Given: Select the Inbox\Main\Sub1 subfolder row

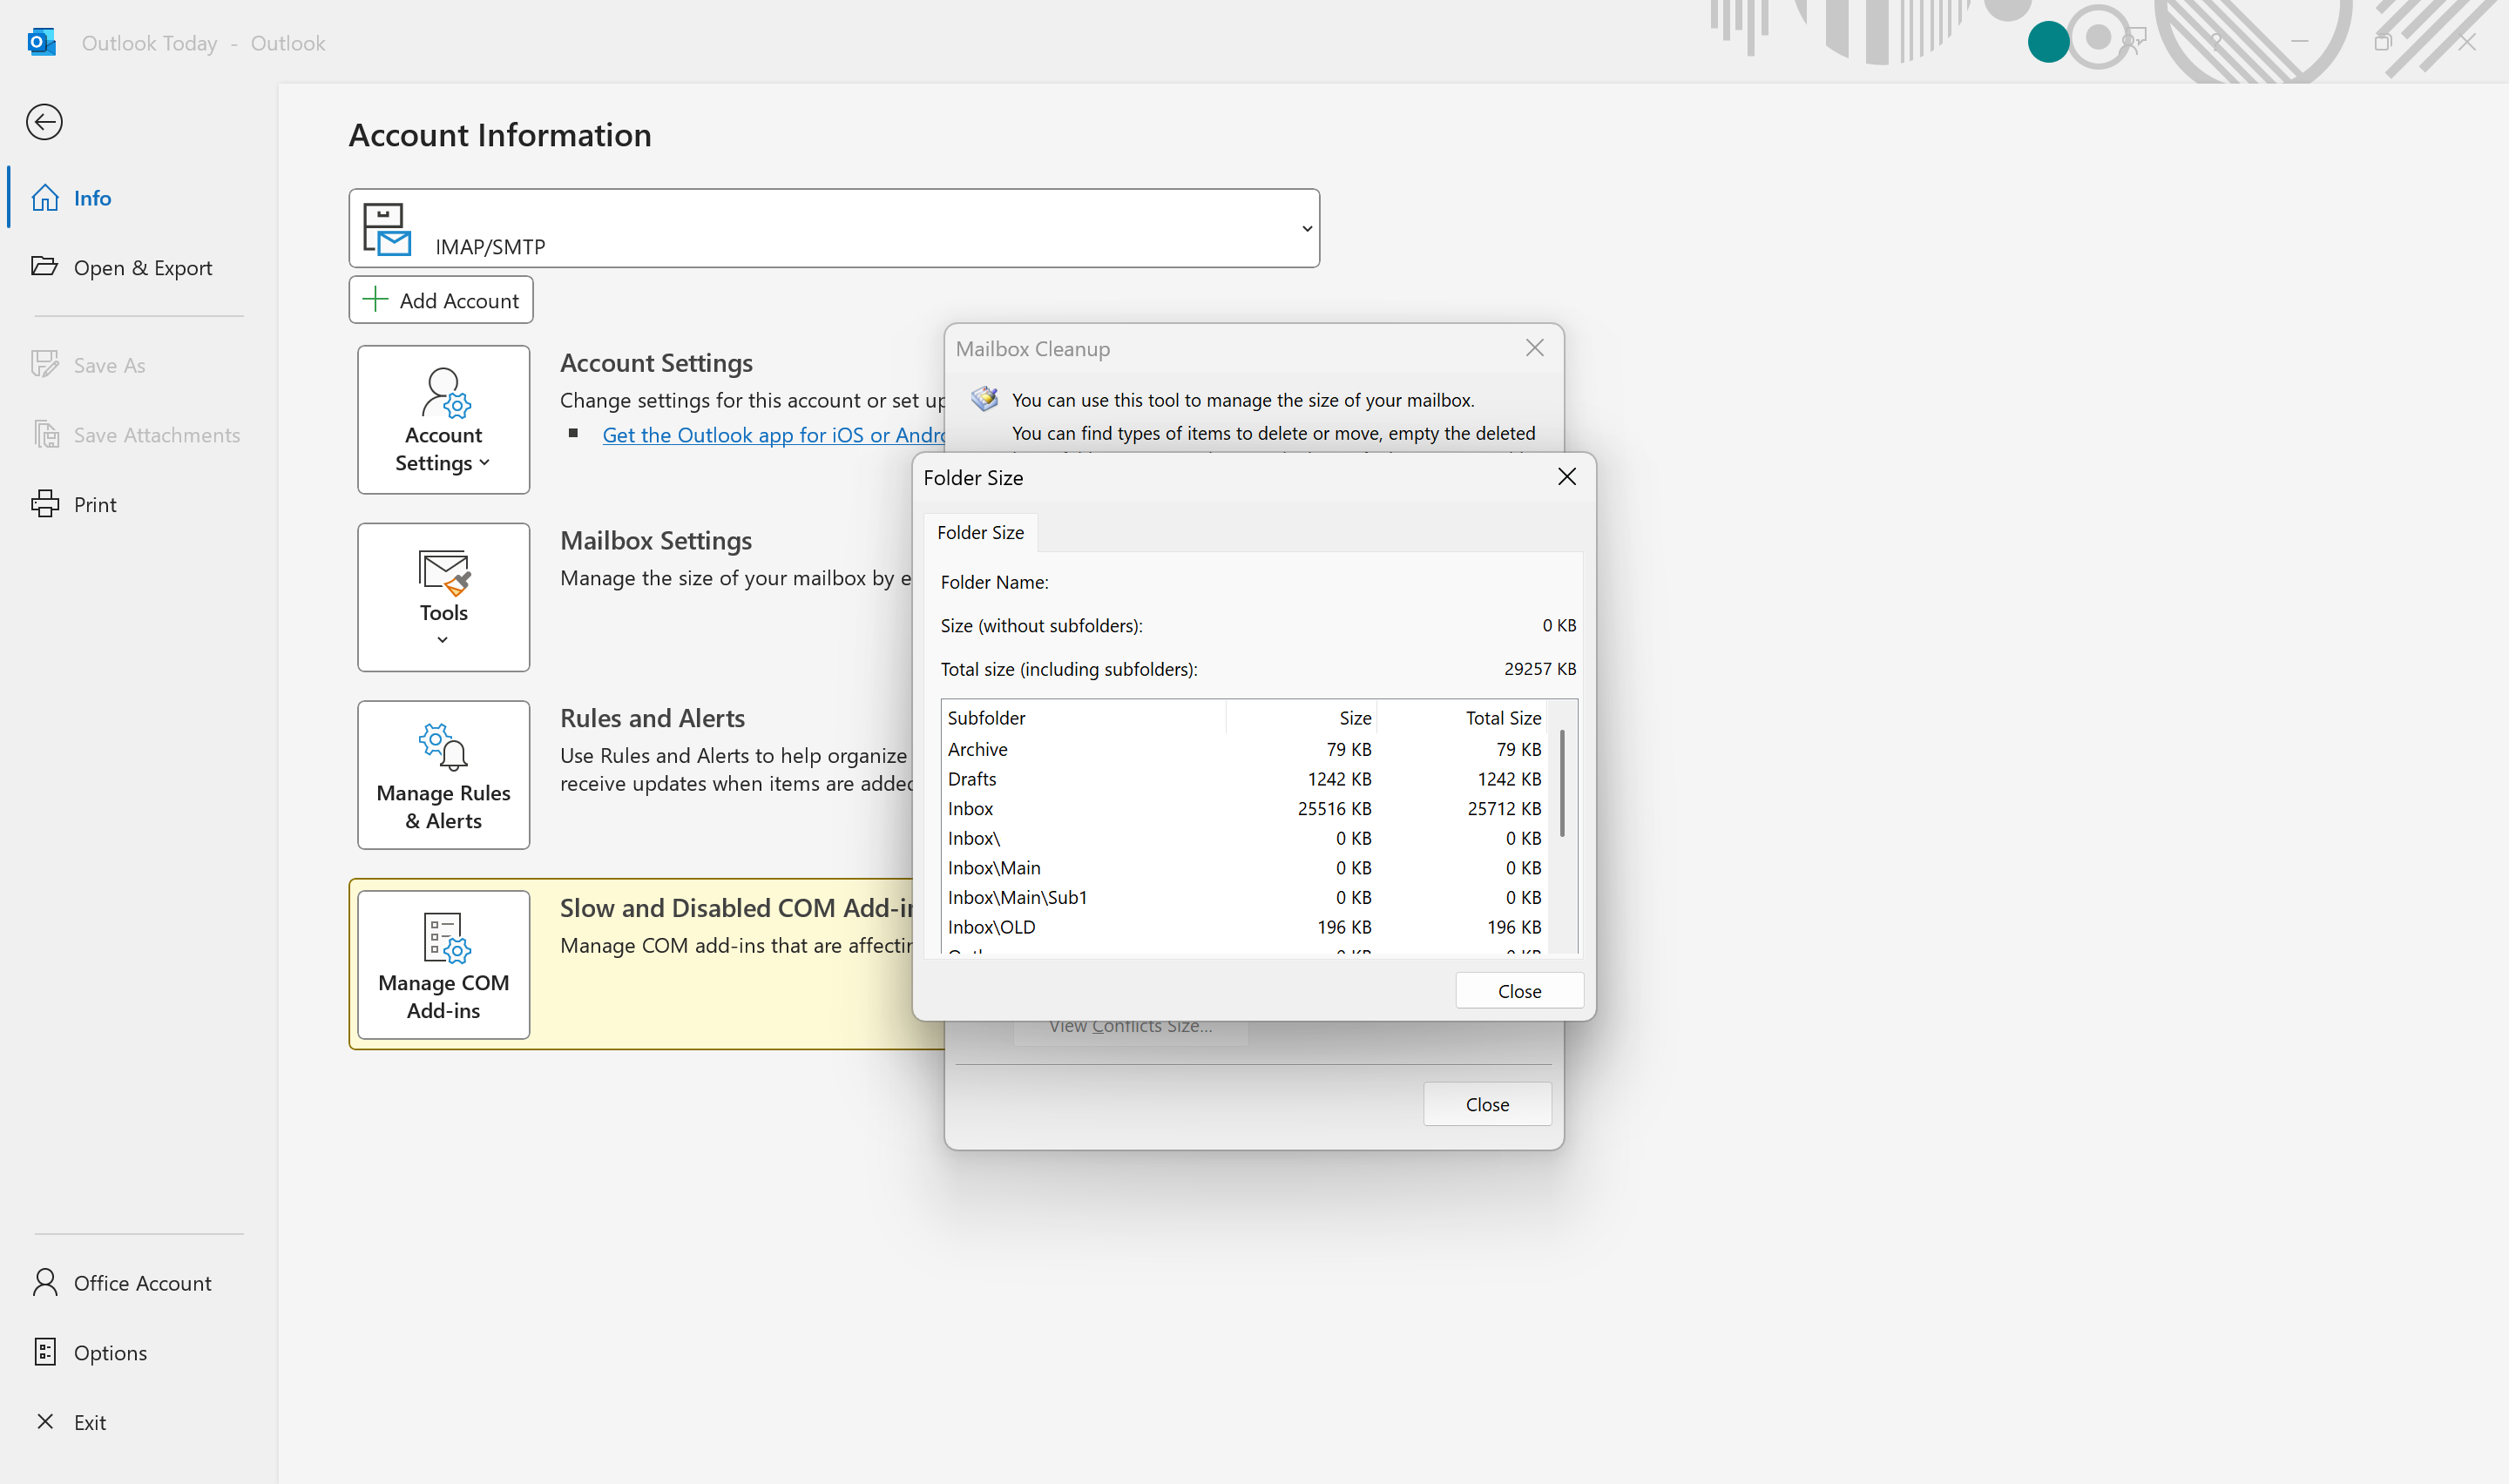Looking at the screenshot, I should 1244,897.
